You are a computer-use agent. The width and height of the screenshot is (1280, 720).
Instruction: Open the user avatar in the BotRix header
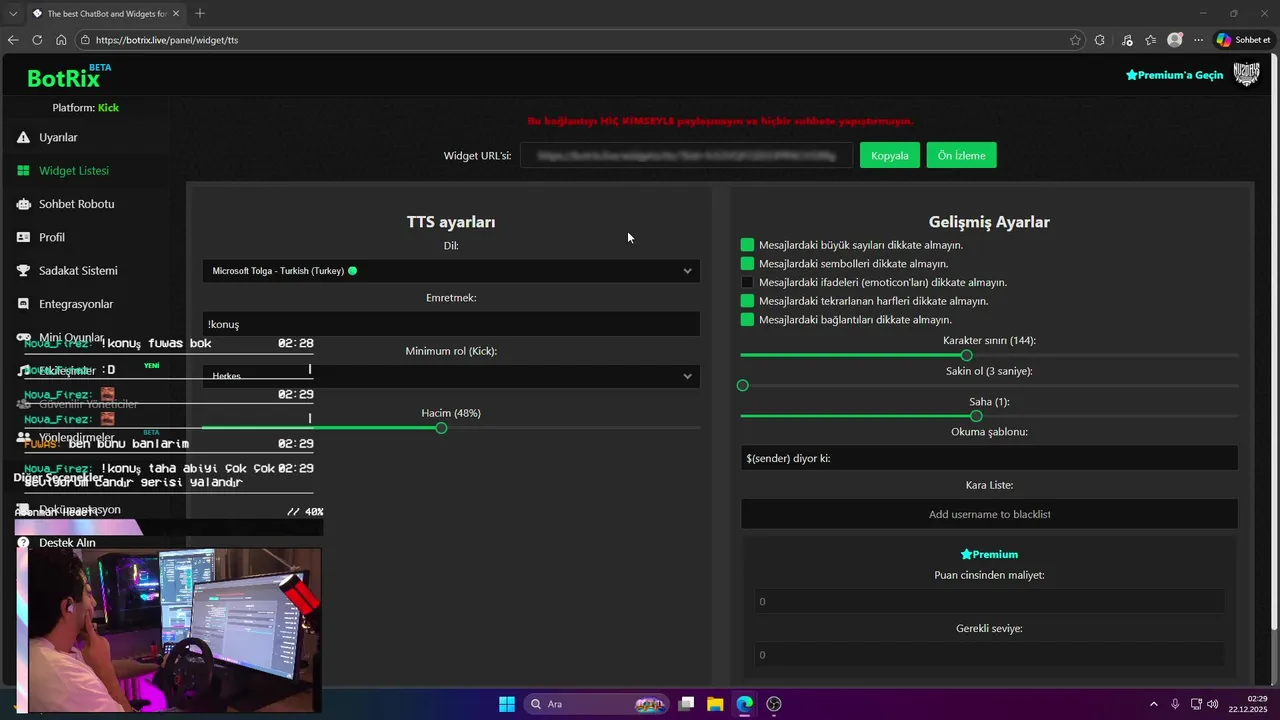[x=1246, y=74]
